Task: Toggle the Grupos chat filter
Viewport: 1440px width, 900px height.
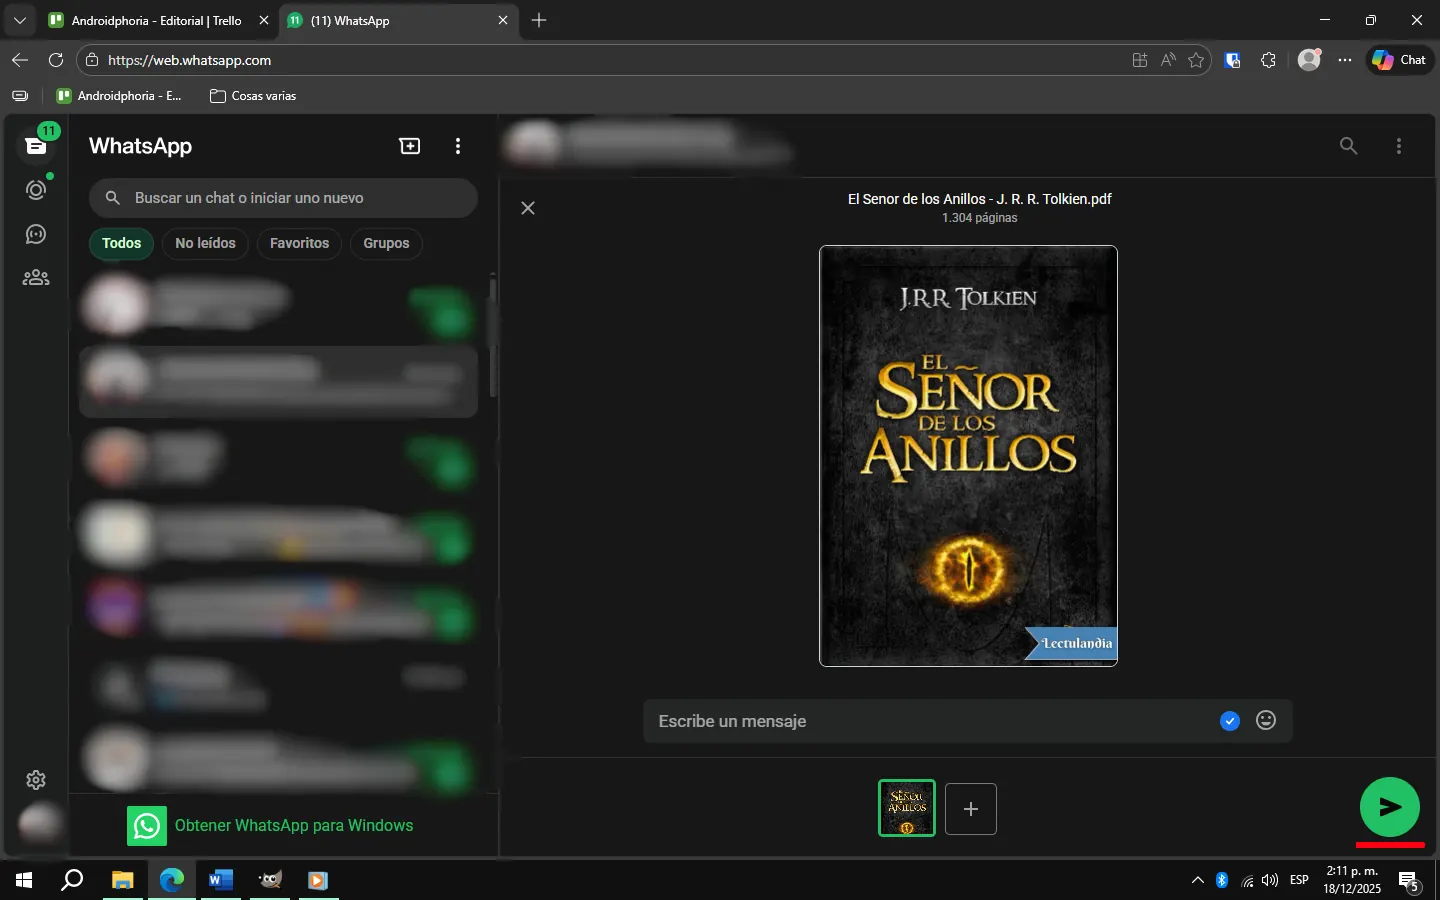Action: tap(386, 243)
